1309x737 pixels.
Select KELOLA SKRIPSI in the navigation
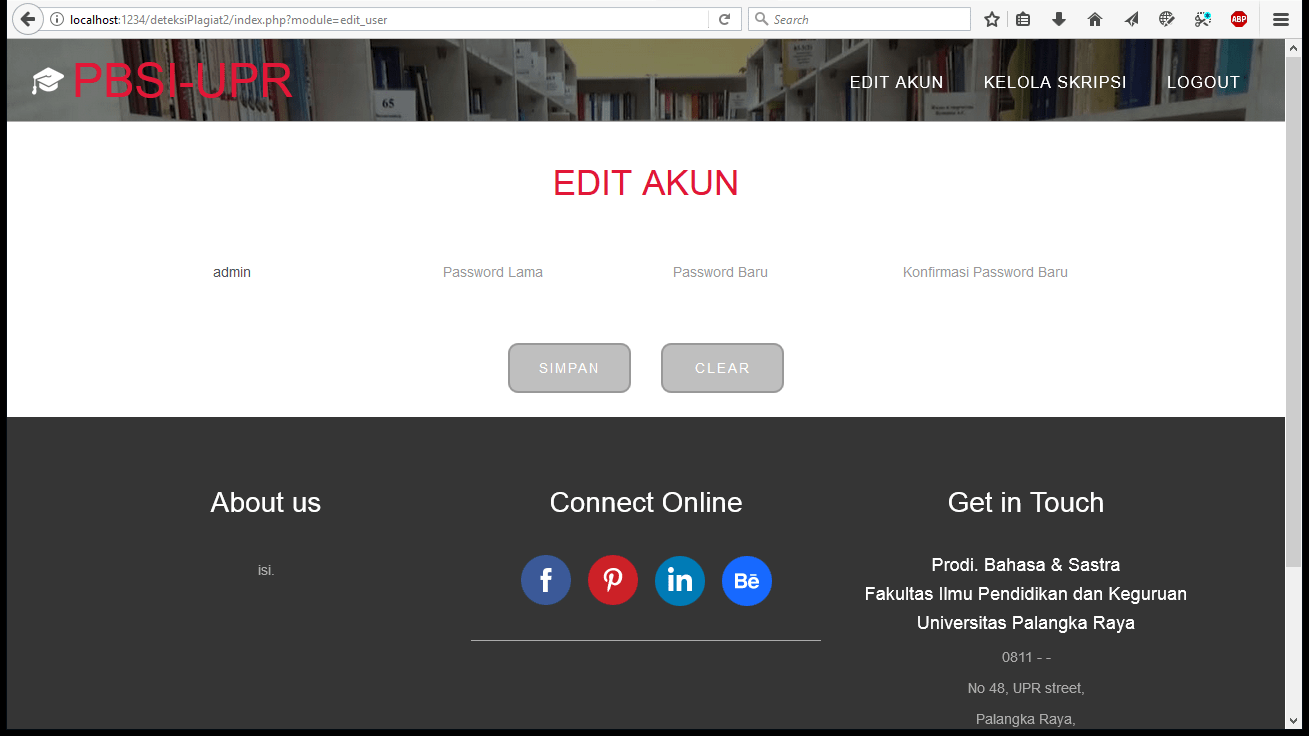click(1055, 82)
